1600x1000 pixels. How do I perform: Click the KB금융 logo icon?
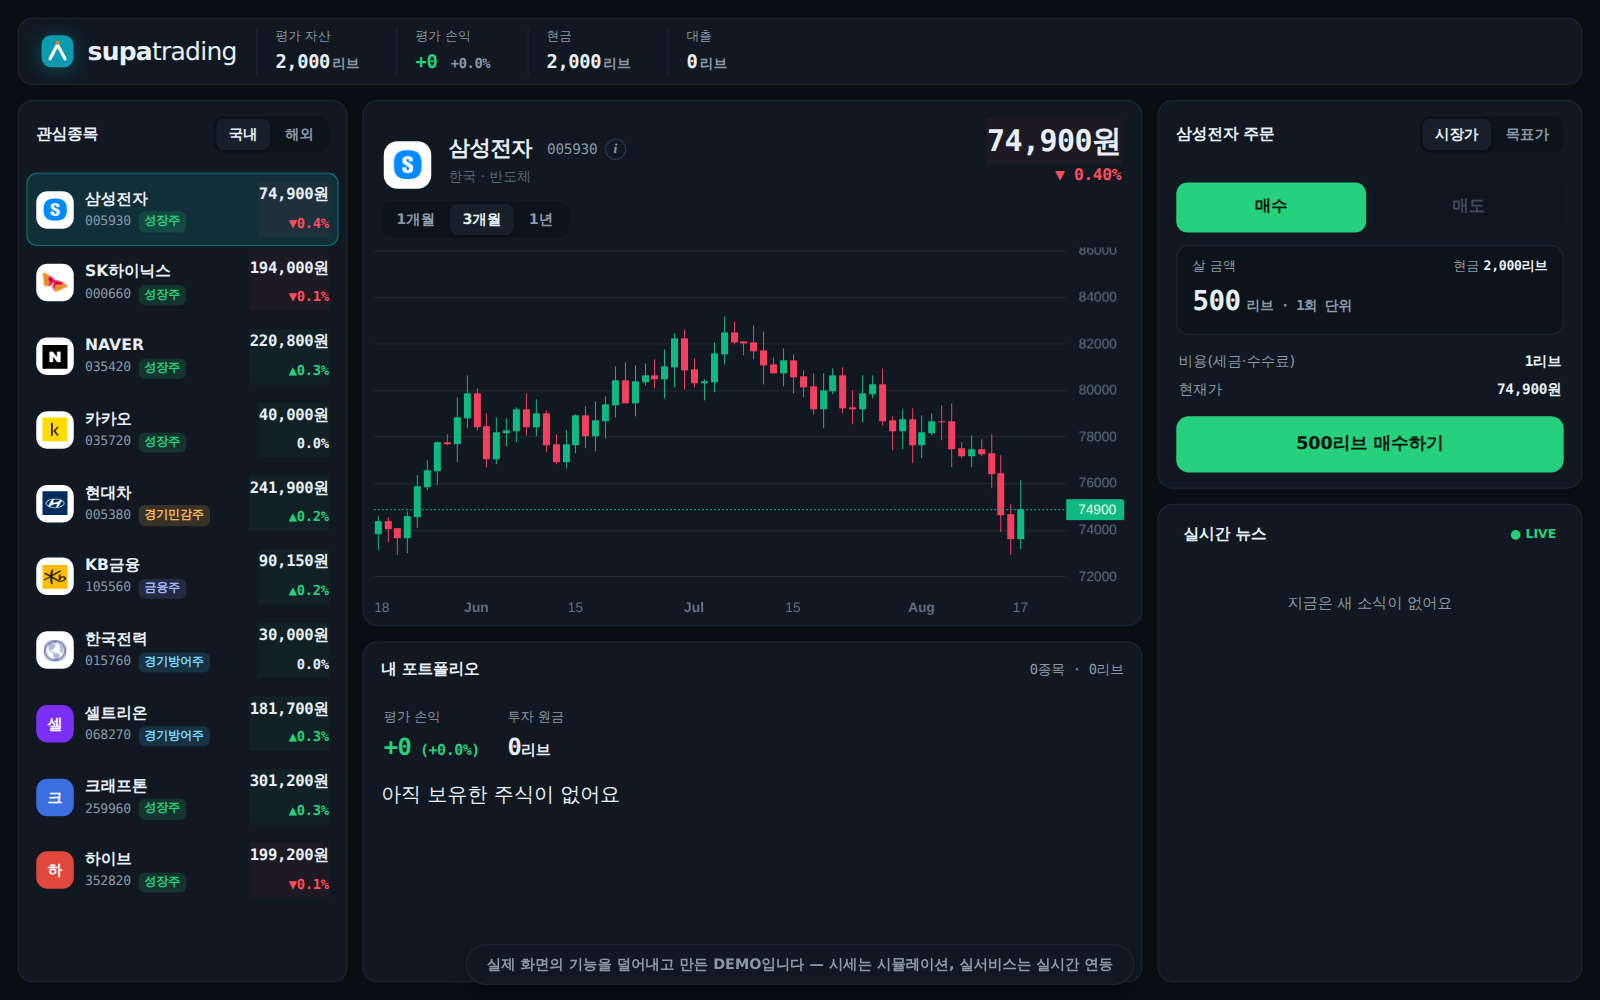(x=55, y=576)
